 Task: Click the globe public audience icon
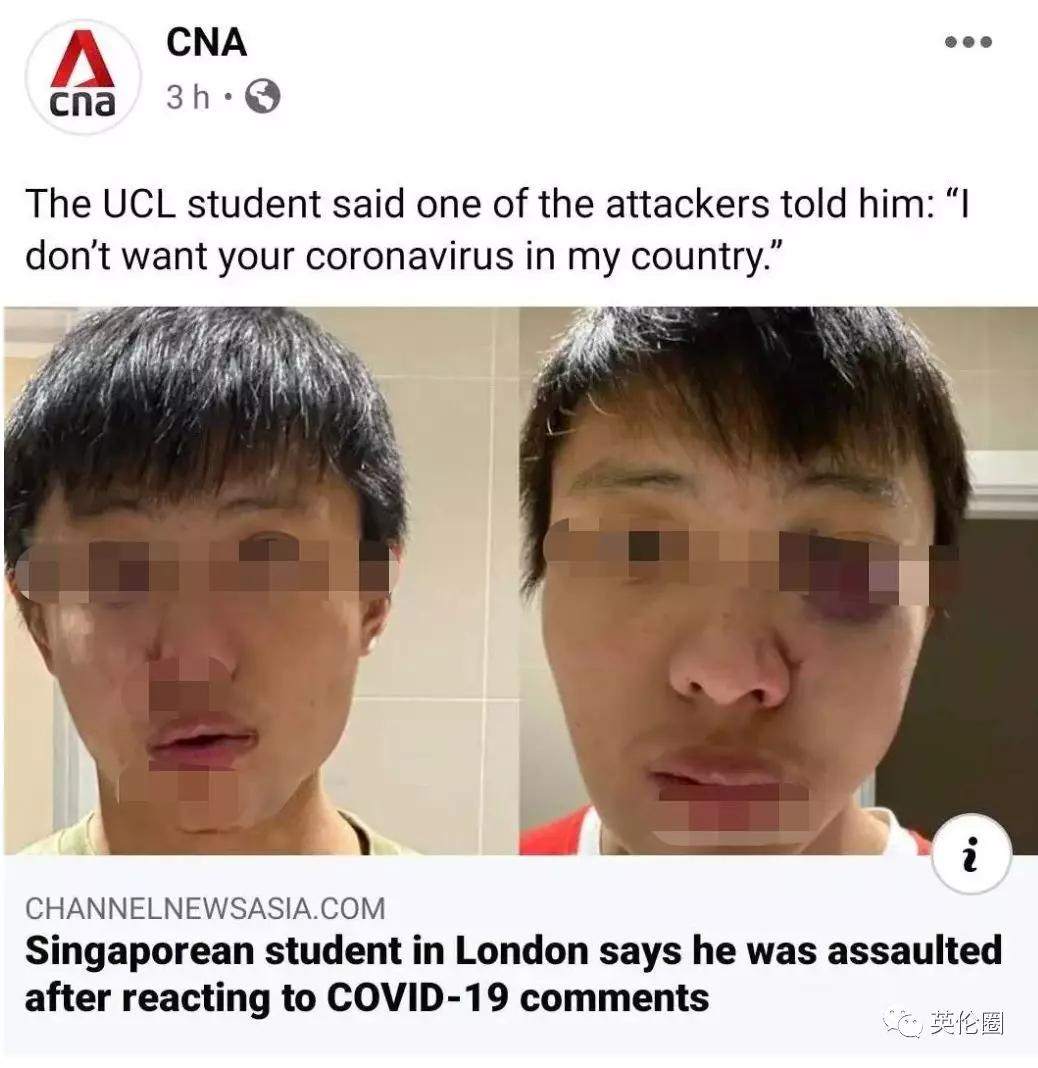click(x=262, y=96)
